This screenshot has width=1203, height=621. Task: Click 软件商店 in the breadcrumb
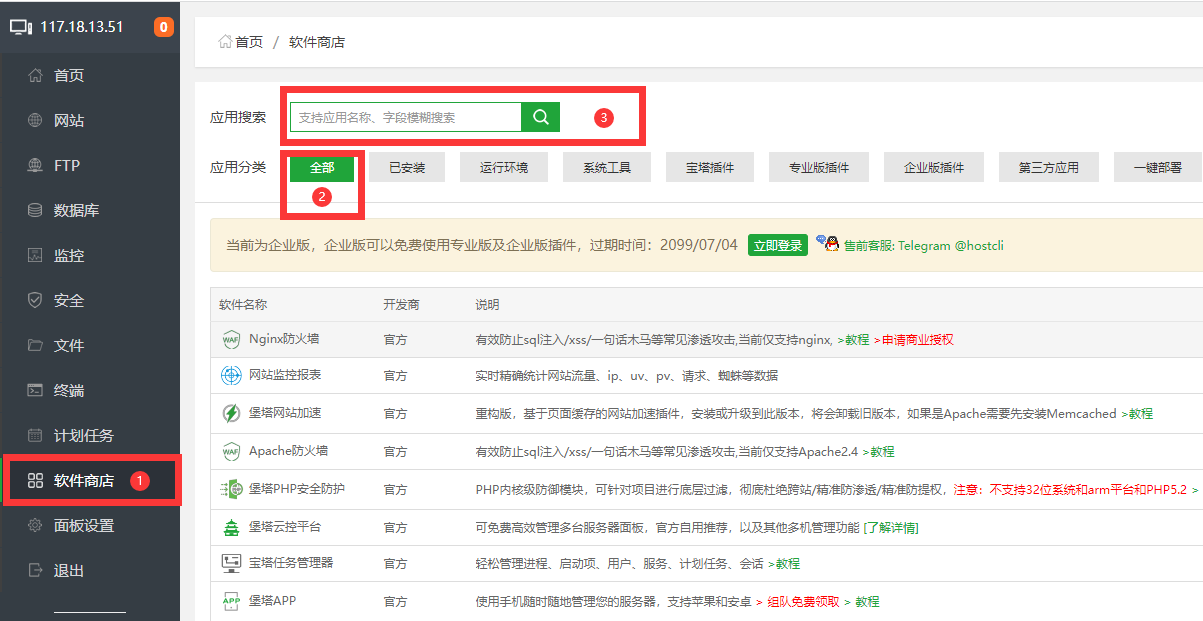tap(317, 42)
